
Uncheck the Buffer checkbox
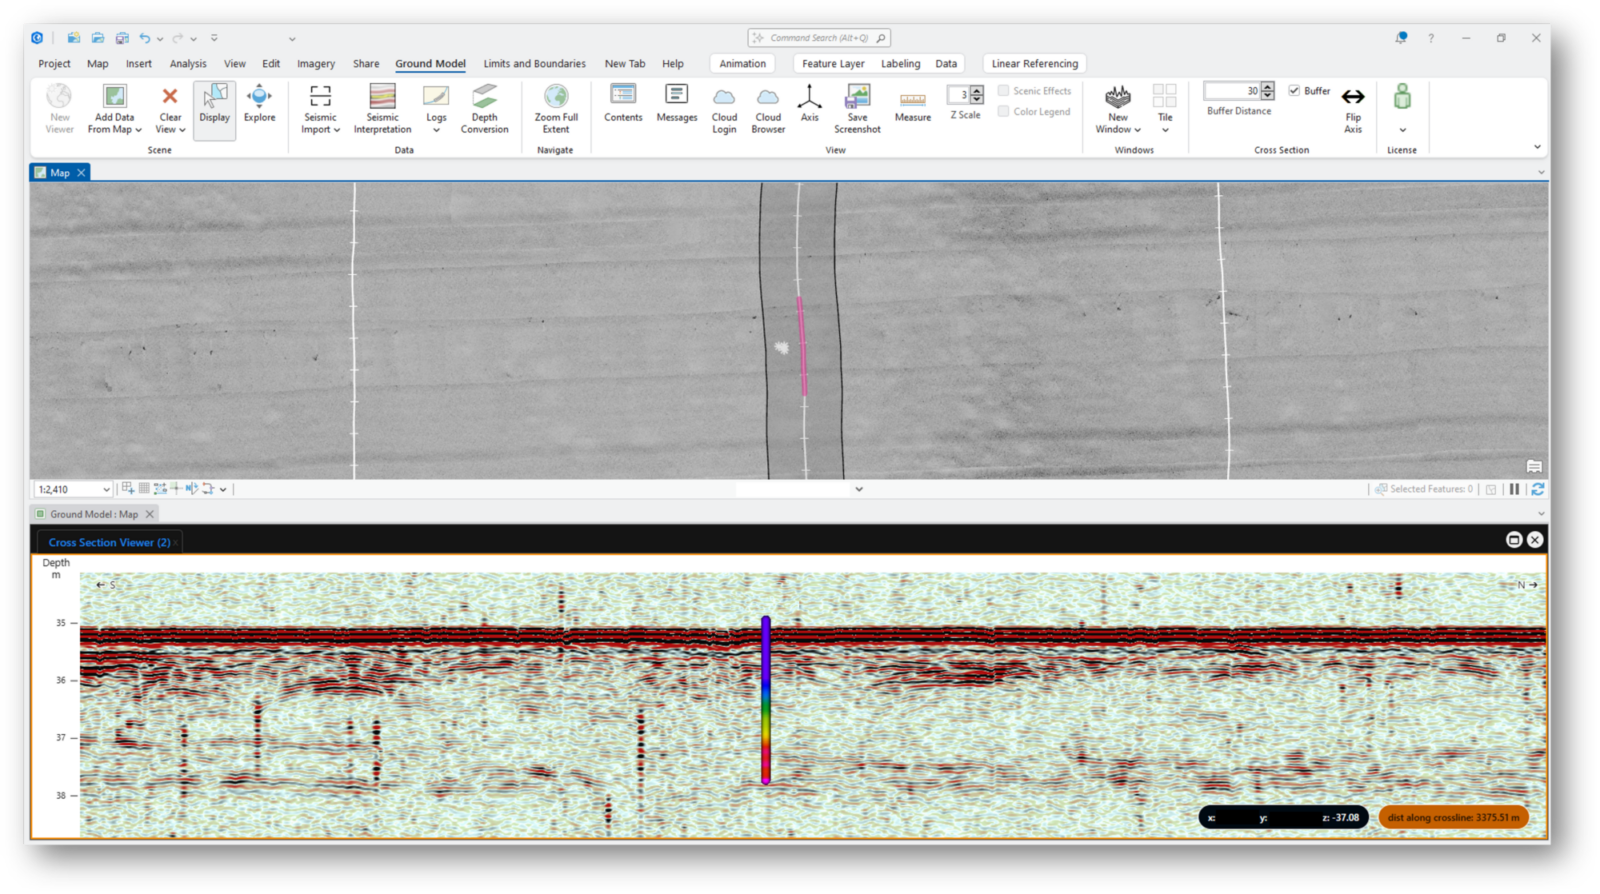pos(1294,91)
